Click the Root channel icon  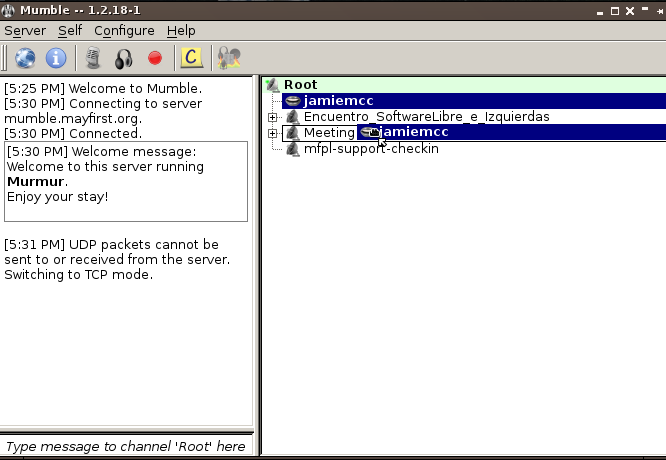273,85
